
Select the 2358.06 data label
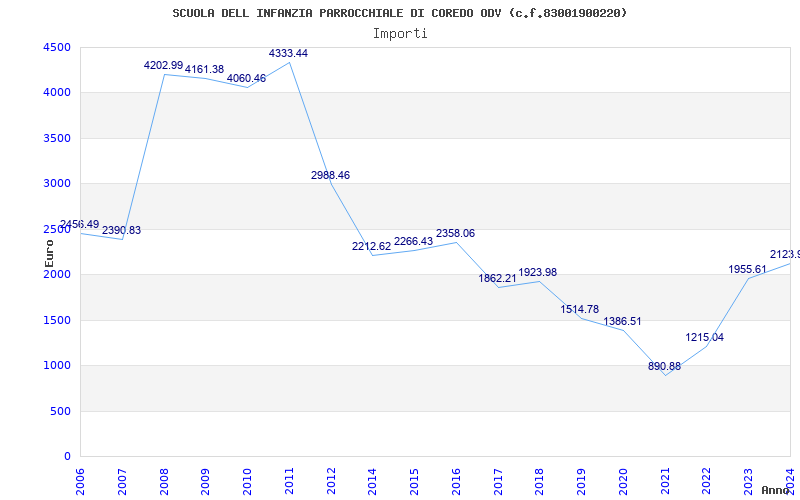point(455,233)
